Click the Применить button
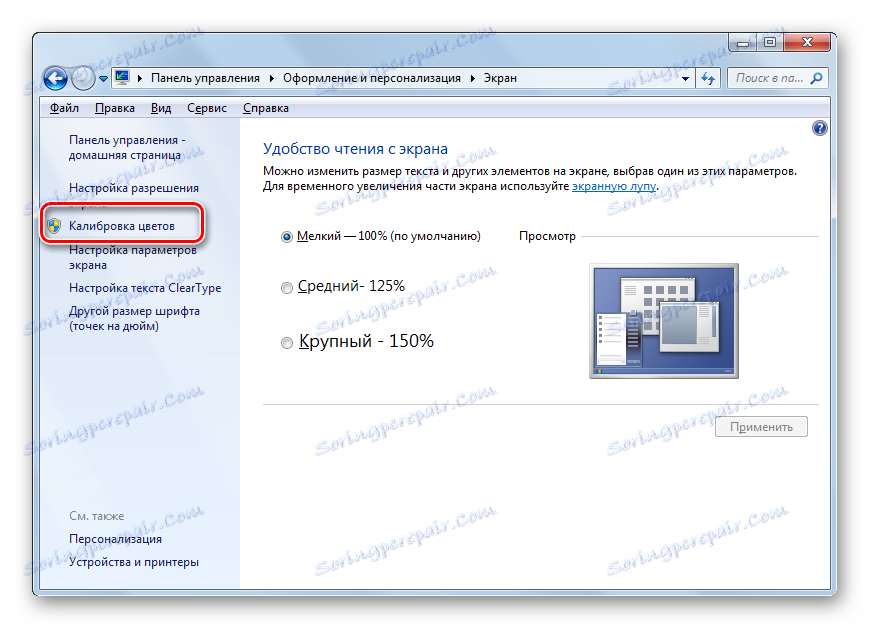 [761, 427]
